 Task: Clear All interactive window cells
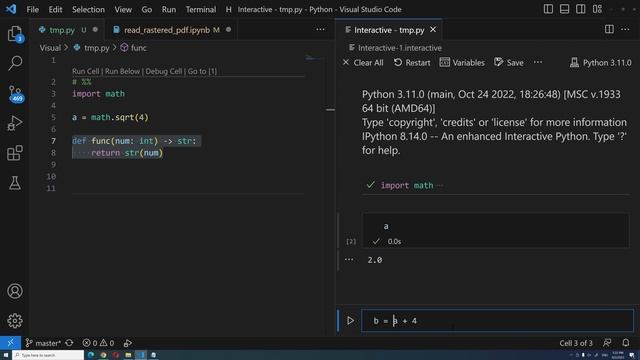click(x=363, y=62)
